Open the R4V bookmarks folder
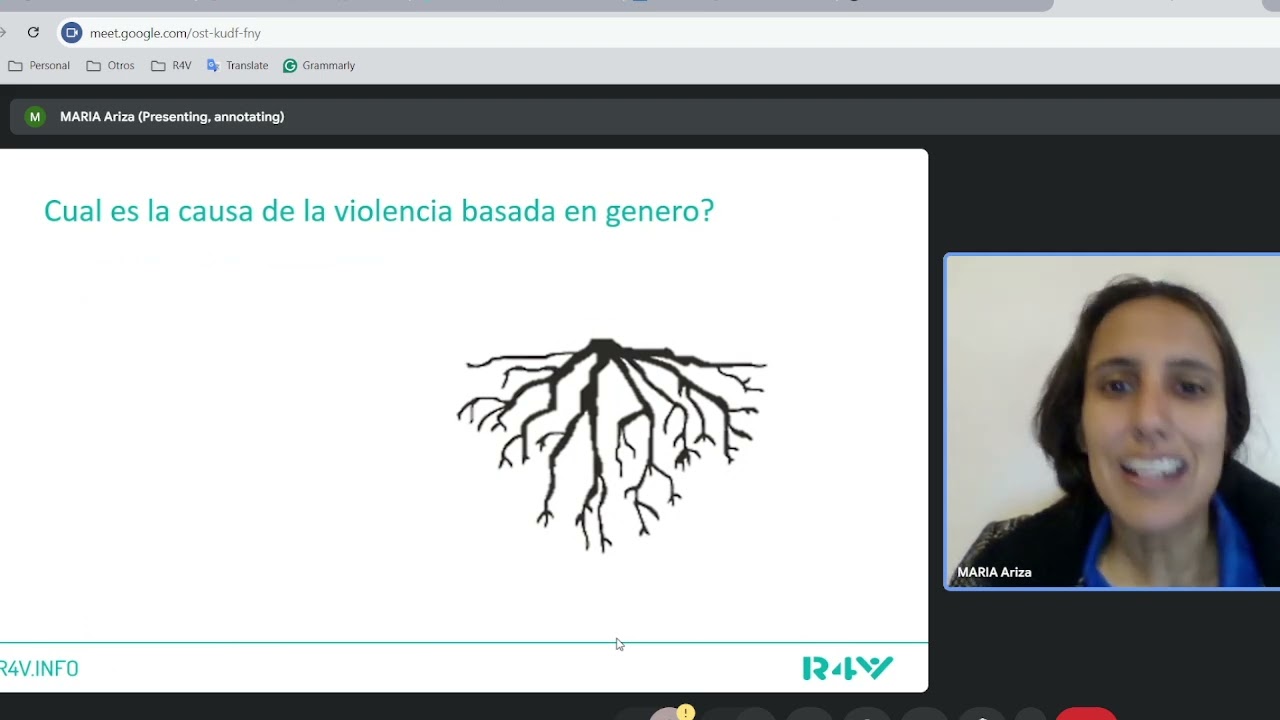Image resolution: width=1280 pixels, height=720 pixels. click(171, 65)
